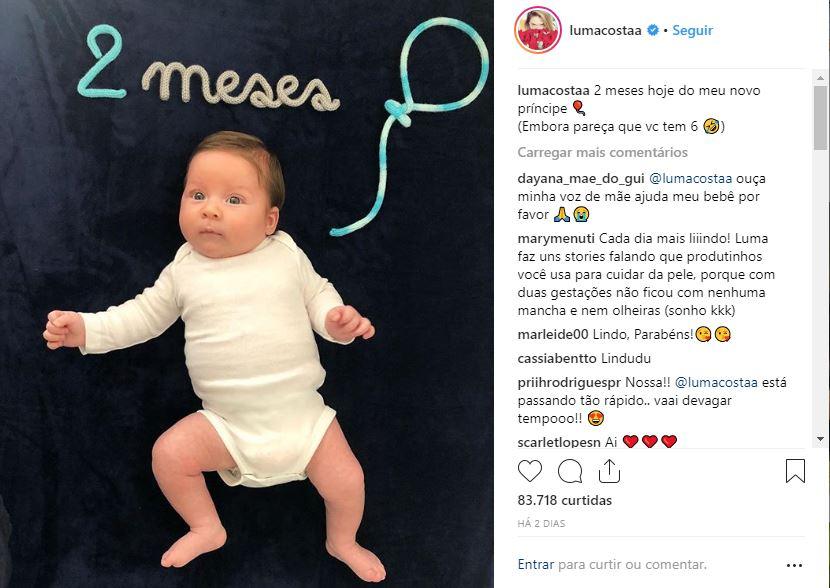The width and height of the screenshot is (830, 588).
Task: Open dayana_mae_do_gui commenter profile
Action: tap(581, 179)
